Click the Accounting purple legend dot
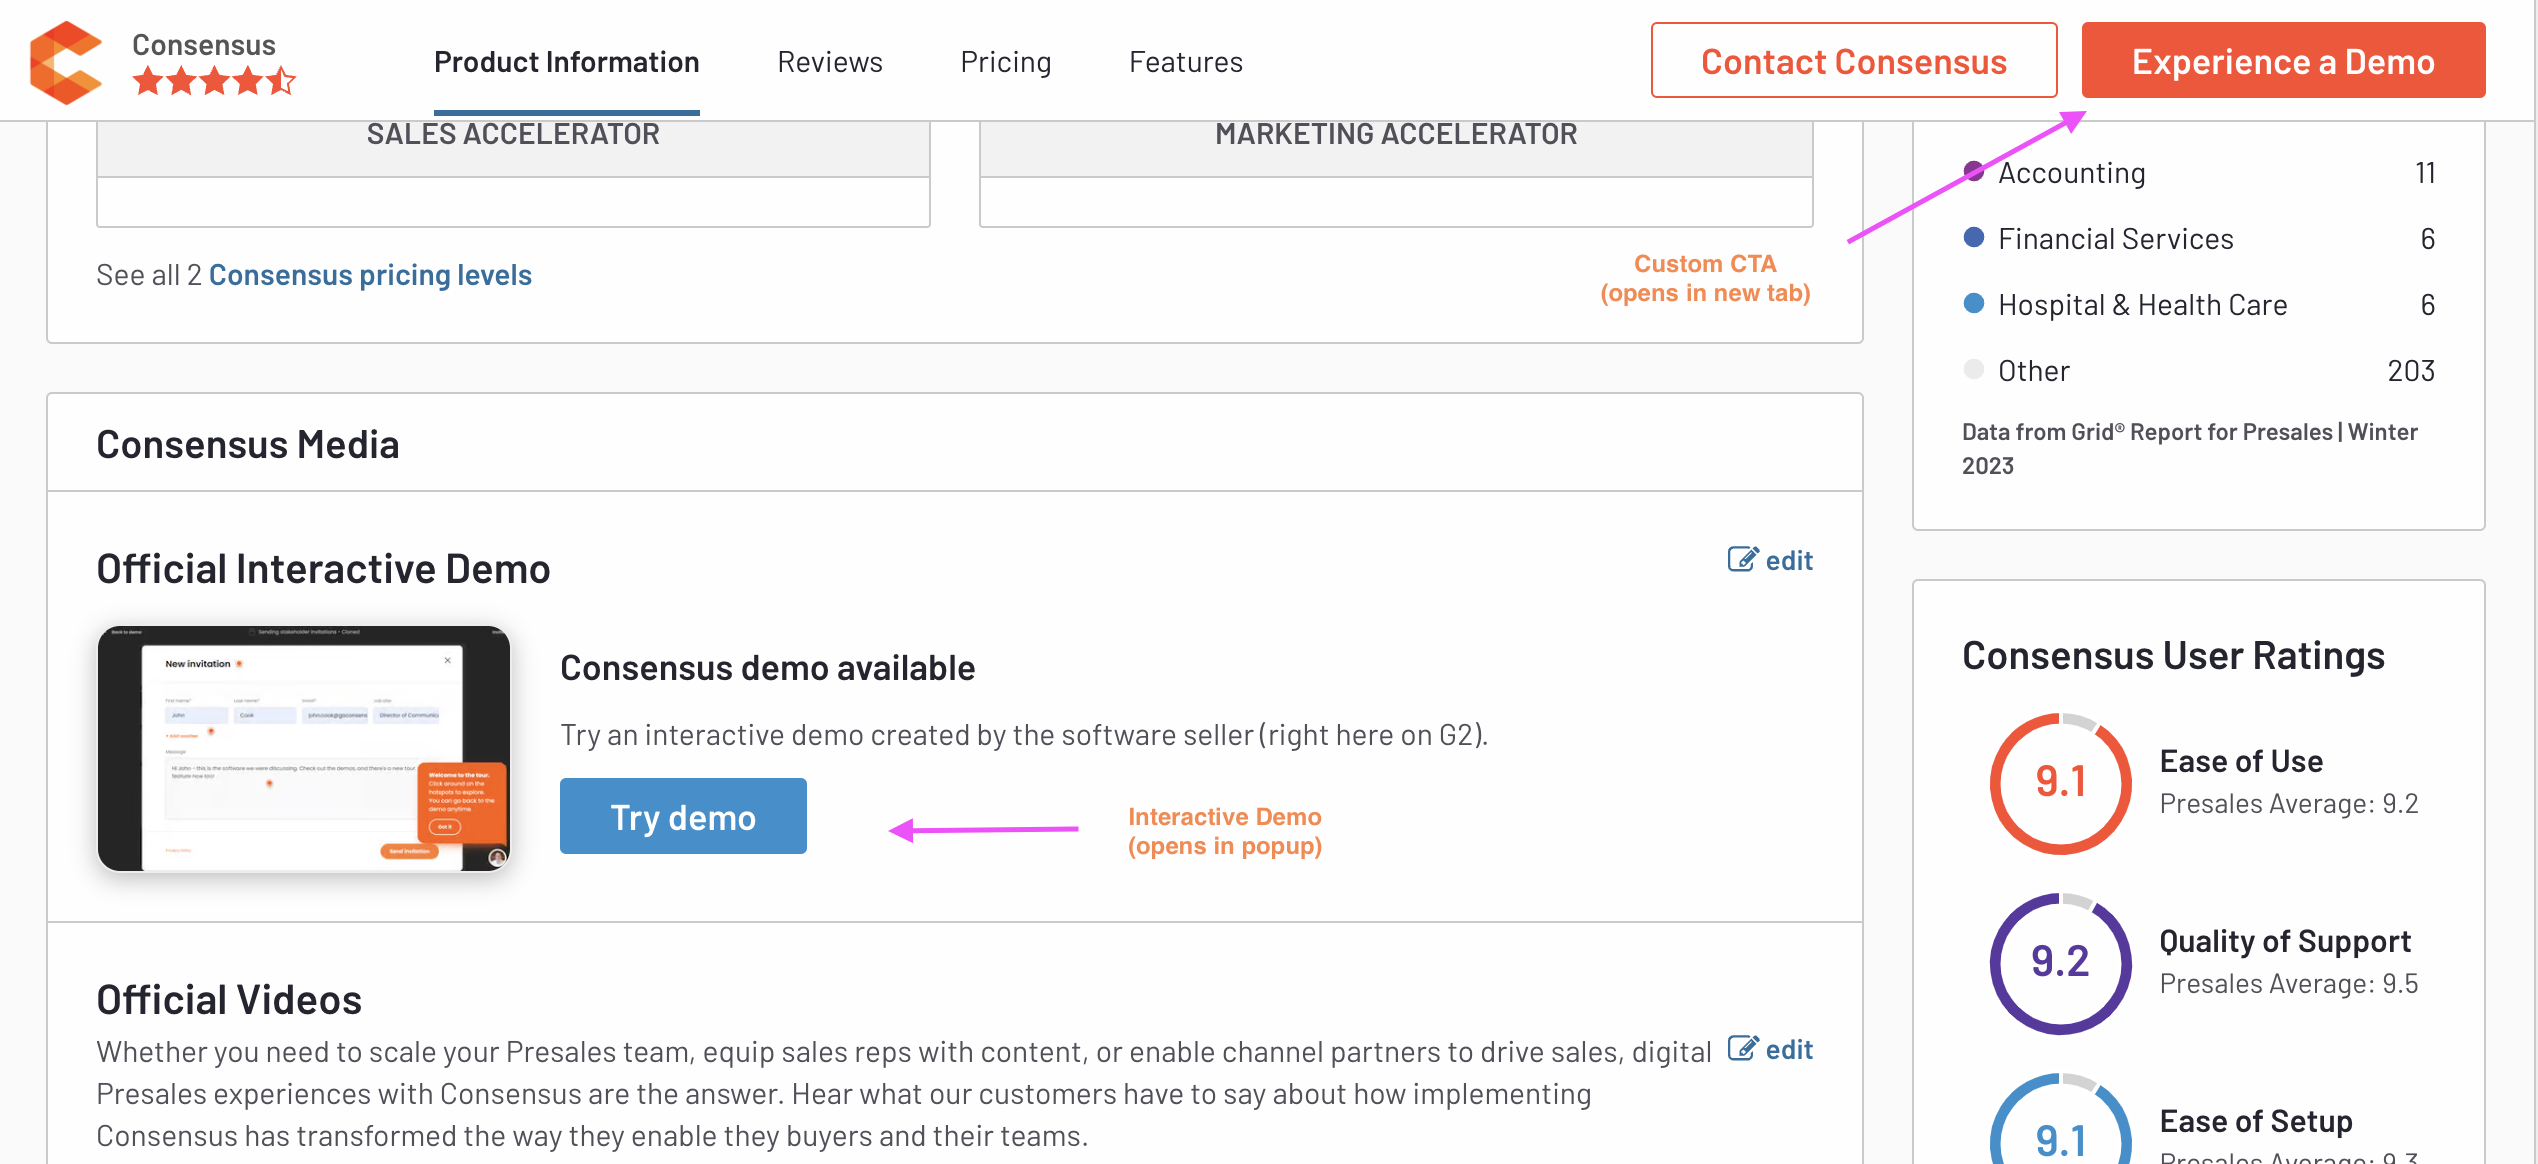The width and height of the screenshot is (2538, 1164). 1973,172
